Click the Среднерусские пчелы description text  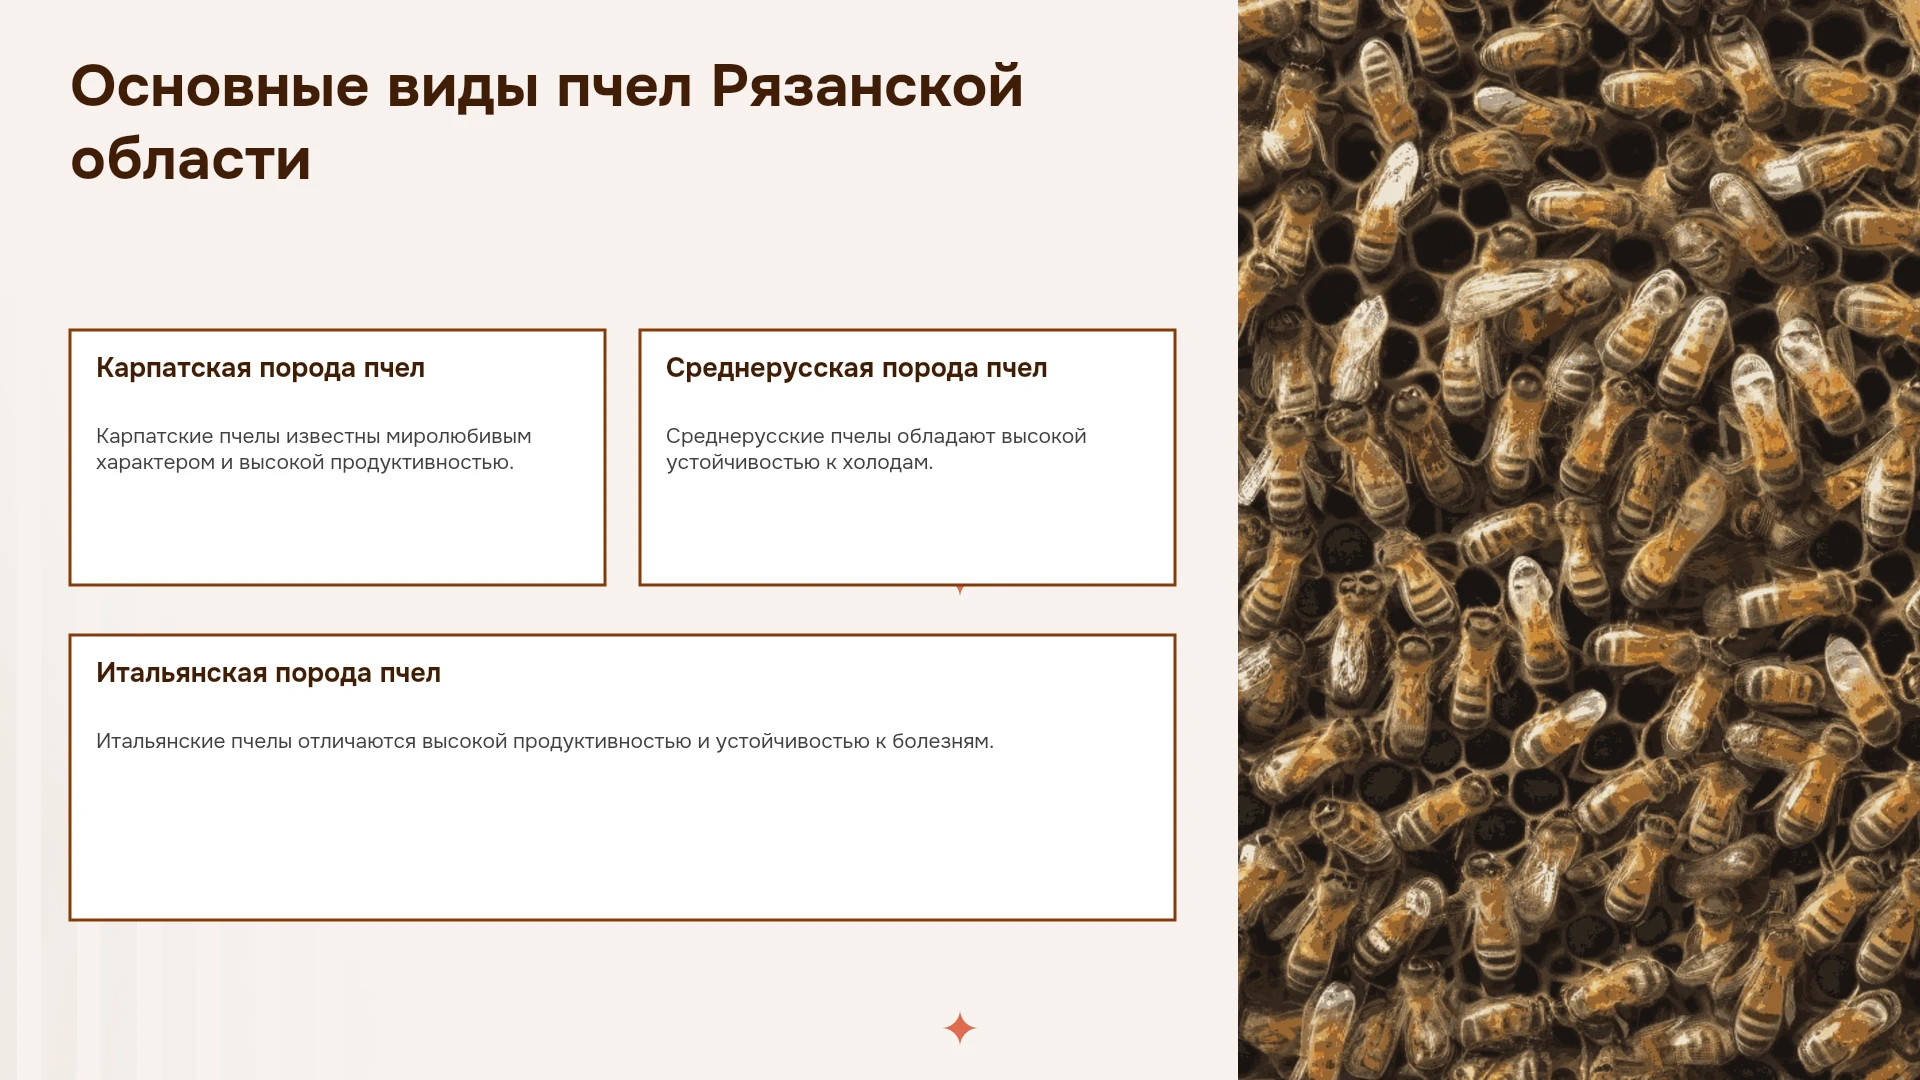point(876,449)
